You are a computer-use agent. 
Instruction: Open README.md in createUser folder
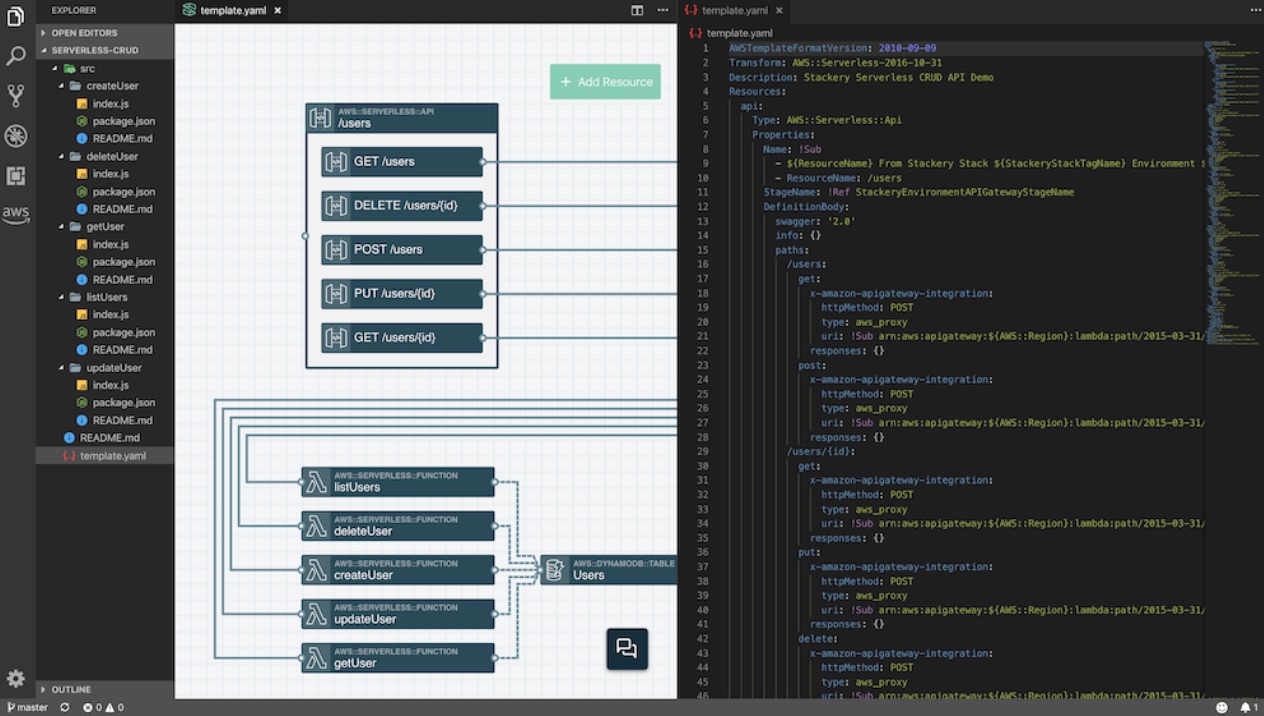pos(105,138)
